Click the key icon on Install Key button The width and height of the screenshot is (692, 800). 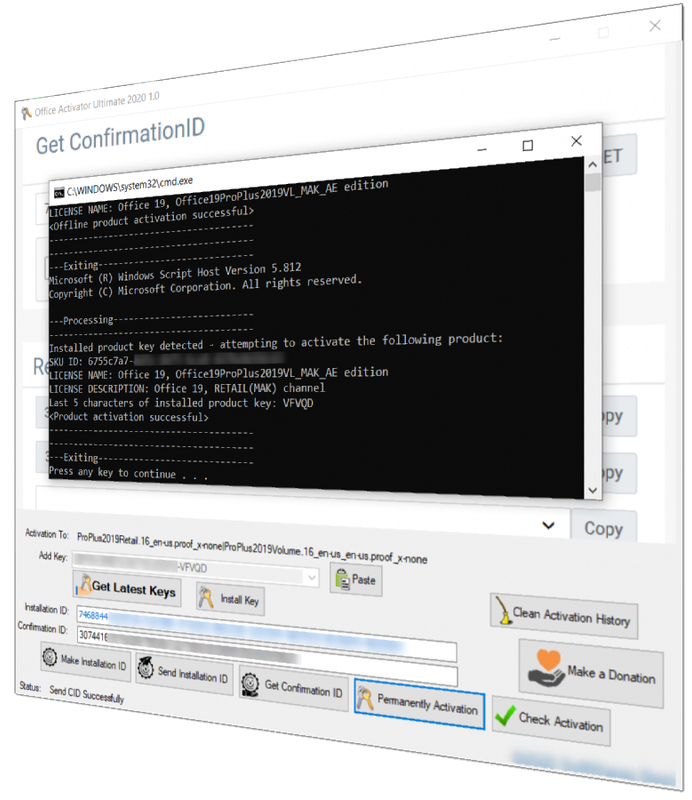point(206,596)
